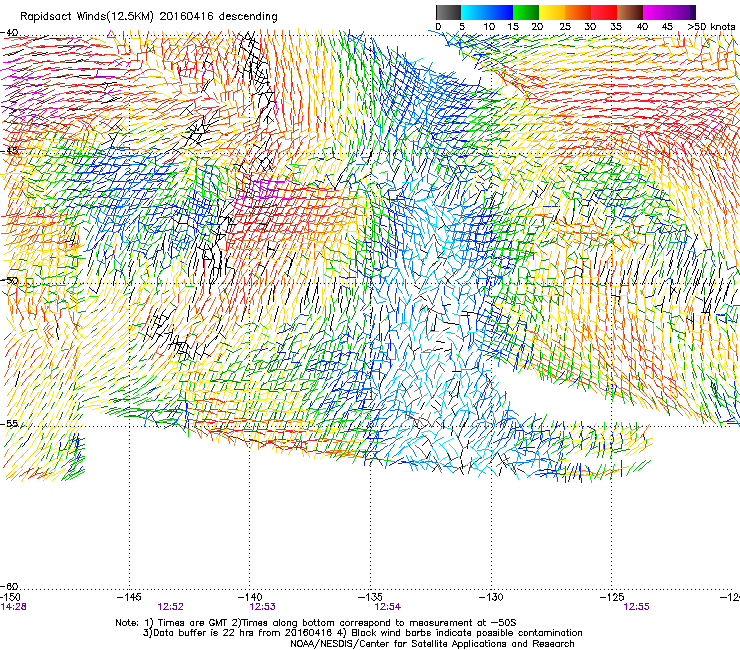The width and height of the screenshot is (740, 650).
Task: Click the '-150' longitude axis label
Action: [x=10, y=597]
